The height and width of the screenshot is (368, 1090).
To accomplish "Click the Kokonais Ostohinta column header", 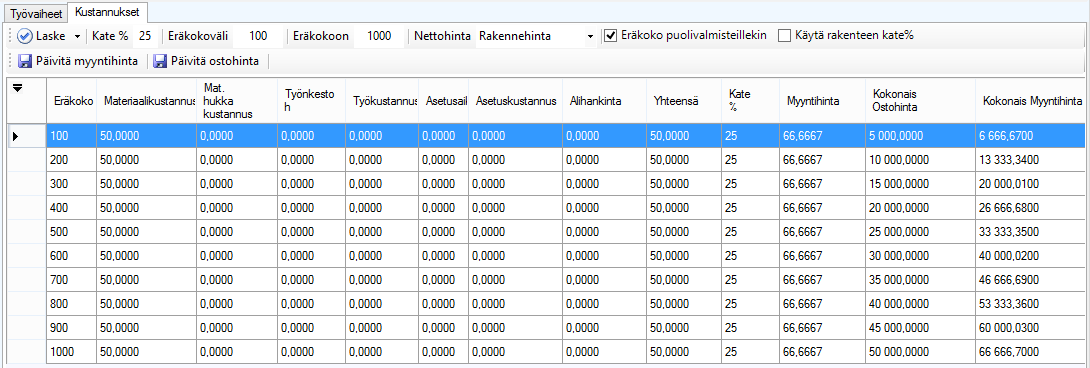I will point(920,101).
